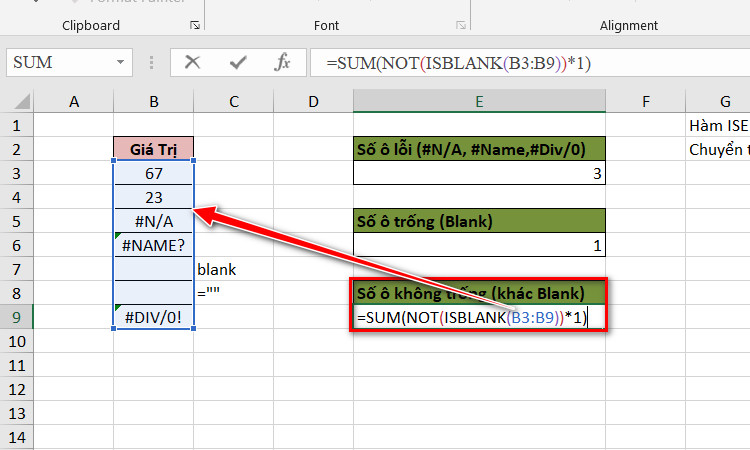This screenshot has height=450, width=750.
Task: Select empty cell B7 beside 'blank'
Action: [154, 269]
